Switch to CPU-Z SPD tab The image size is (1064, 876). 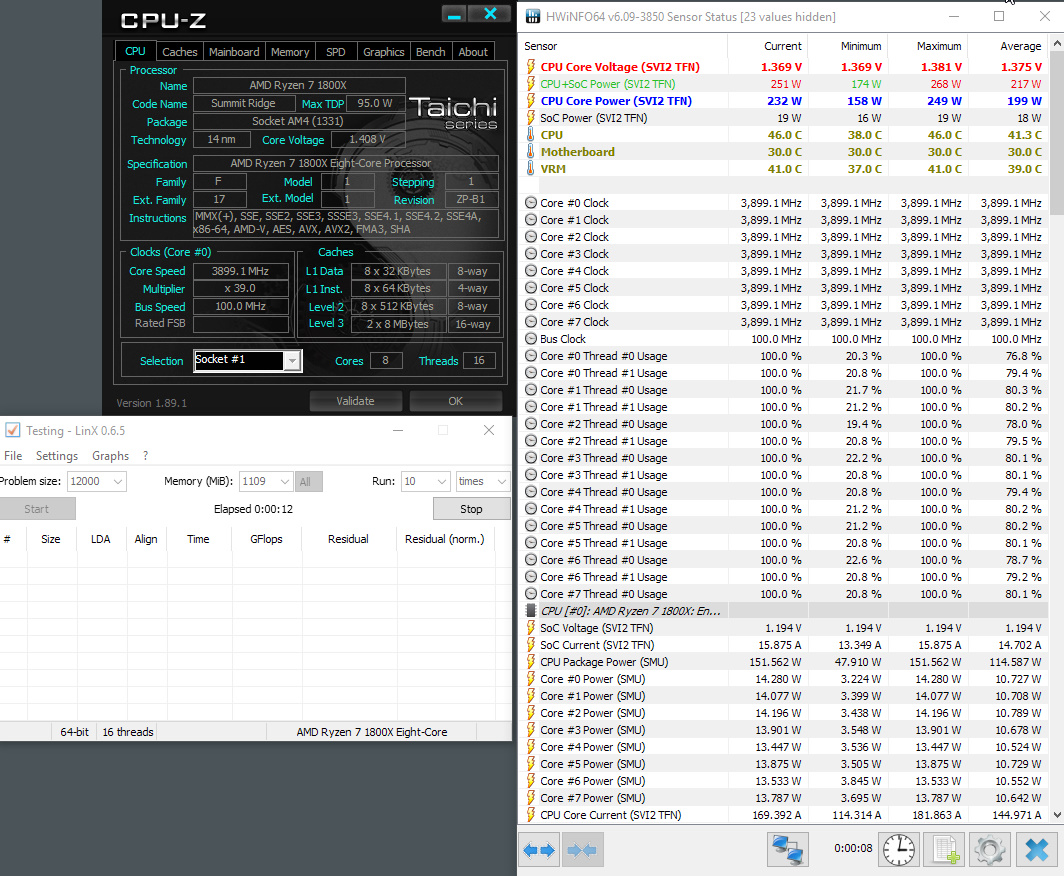(335, 52)
